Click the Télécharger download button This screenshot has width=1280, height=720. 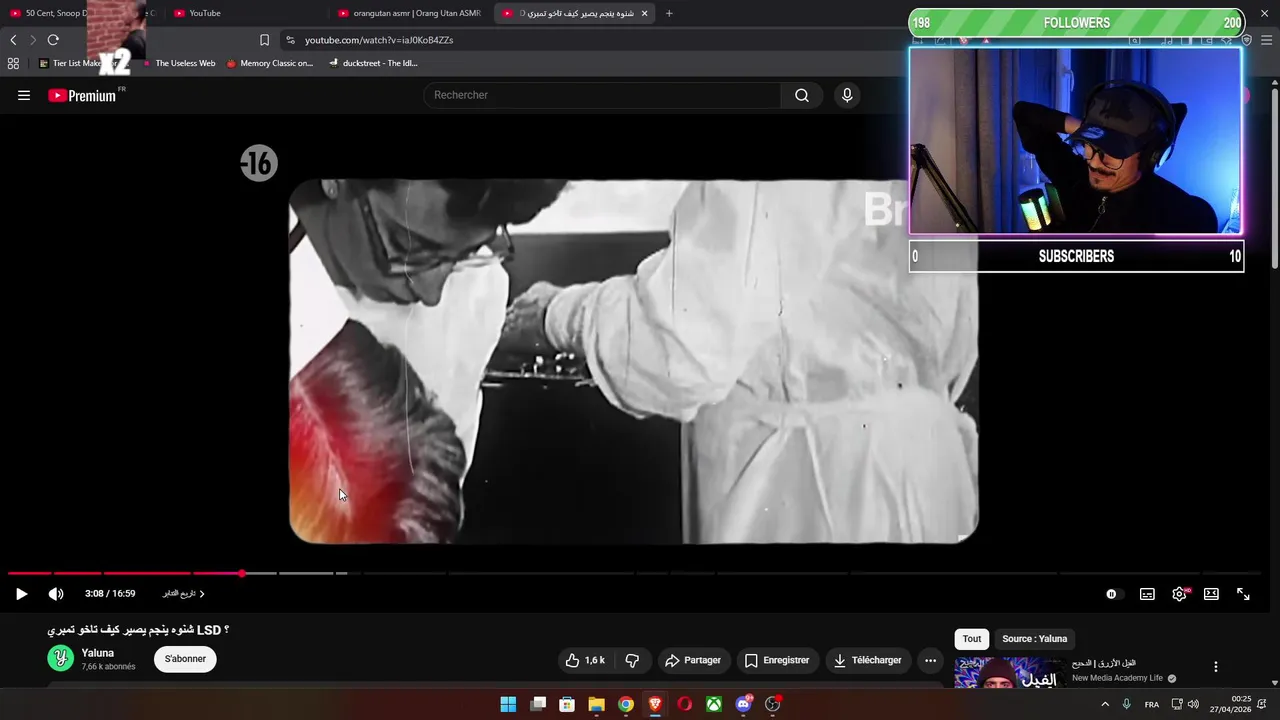tap(868, 660)
